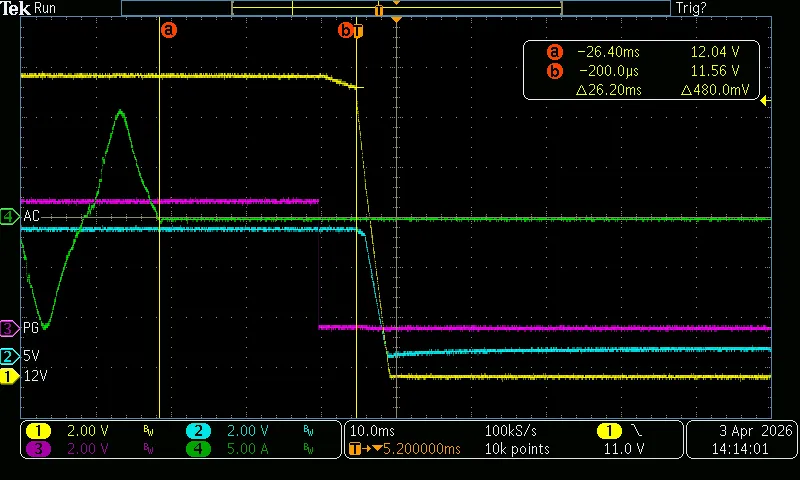Click the Trig? trigger status
The image size is (800, 480).
pos(691,8)
